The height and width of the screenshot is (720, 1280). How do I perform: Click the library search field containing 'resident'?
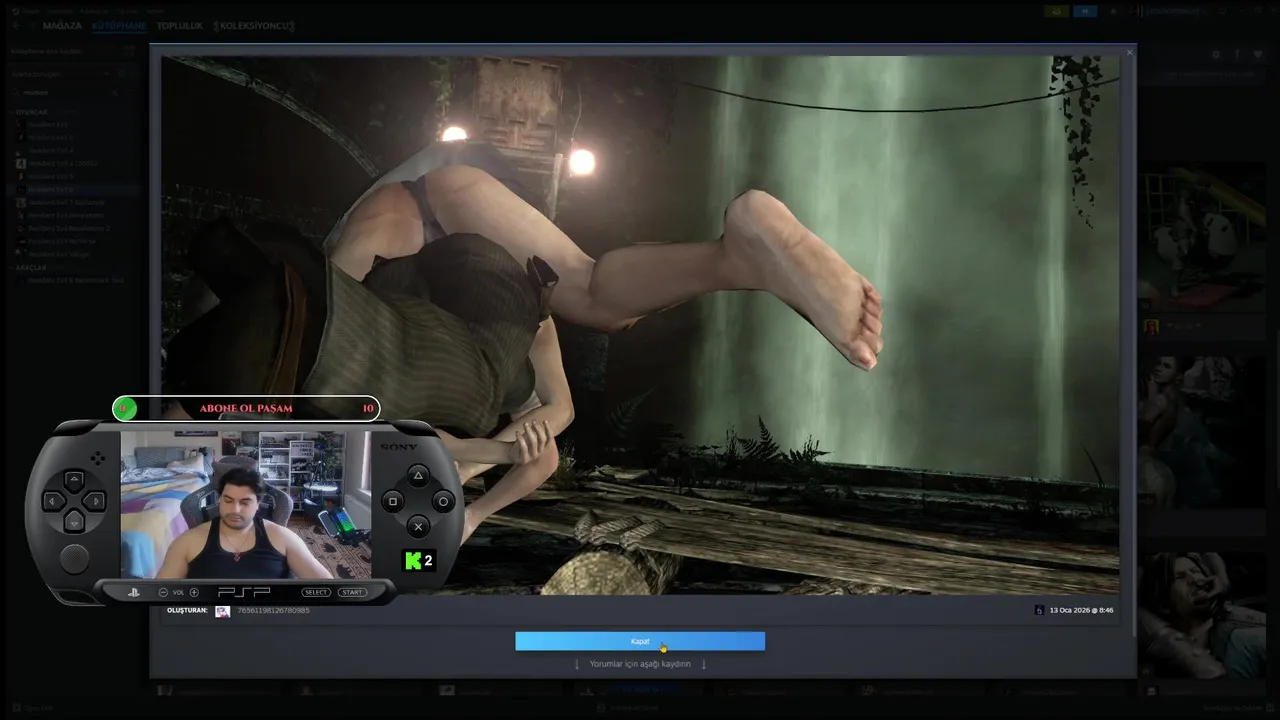[x=60, y=92]
